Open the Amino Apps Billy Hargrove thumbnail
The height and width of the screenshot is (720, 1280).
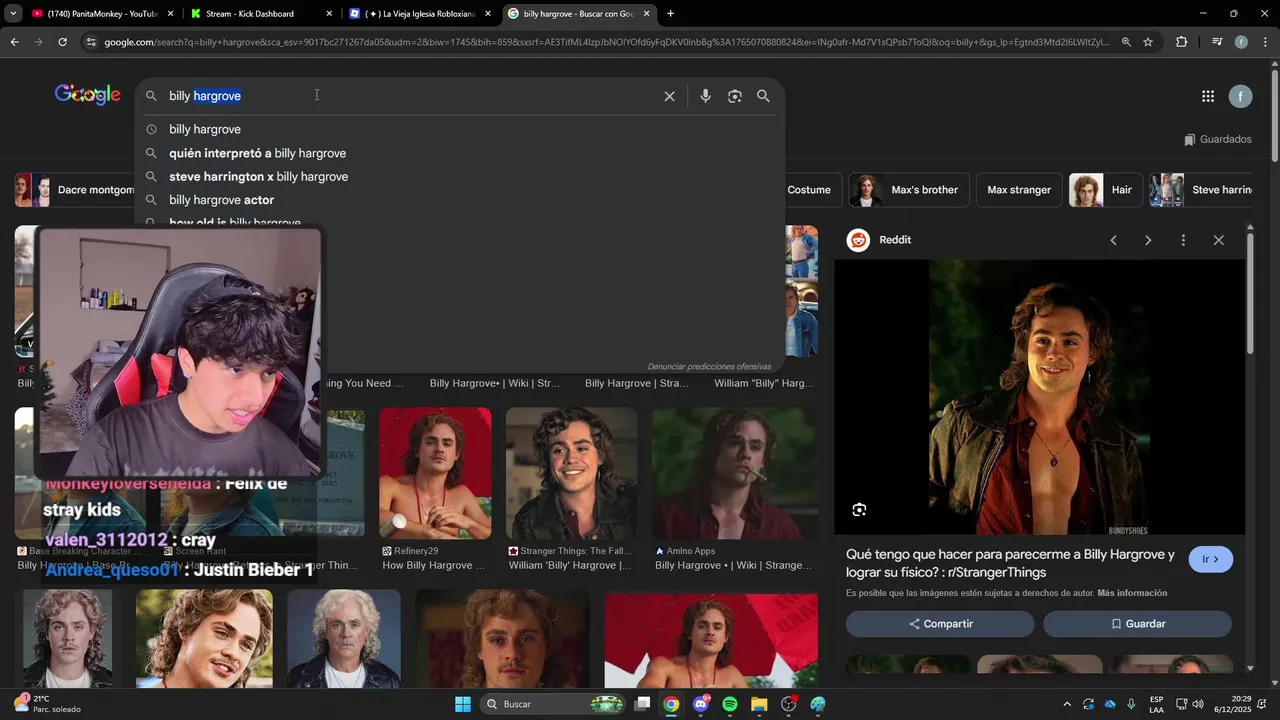pyautogui.click(x=735, y=473)
